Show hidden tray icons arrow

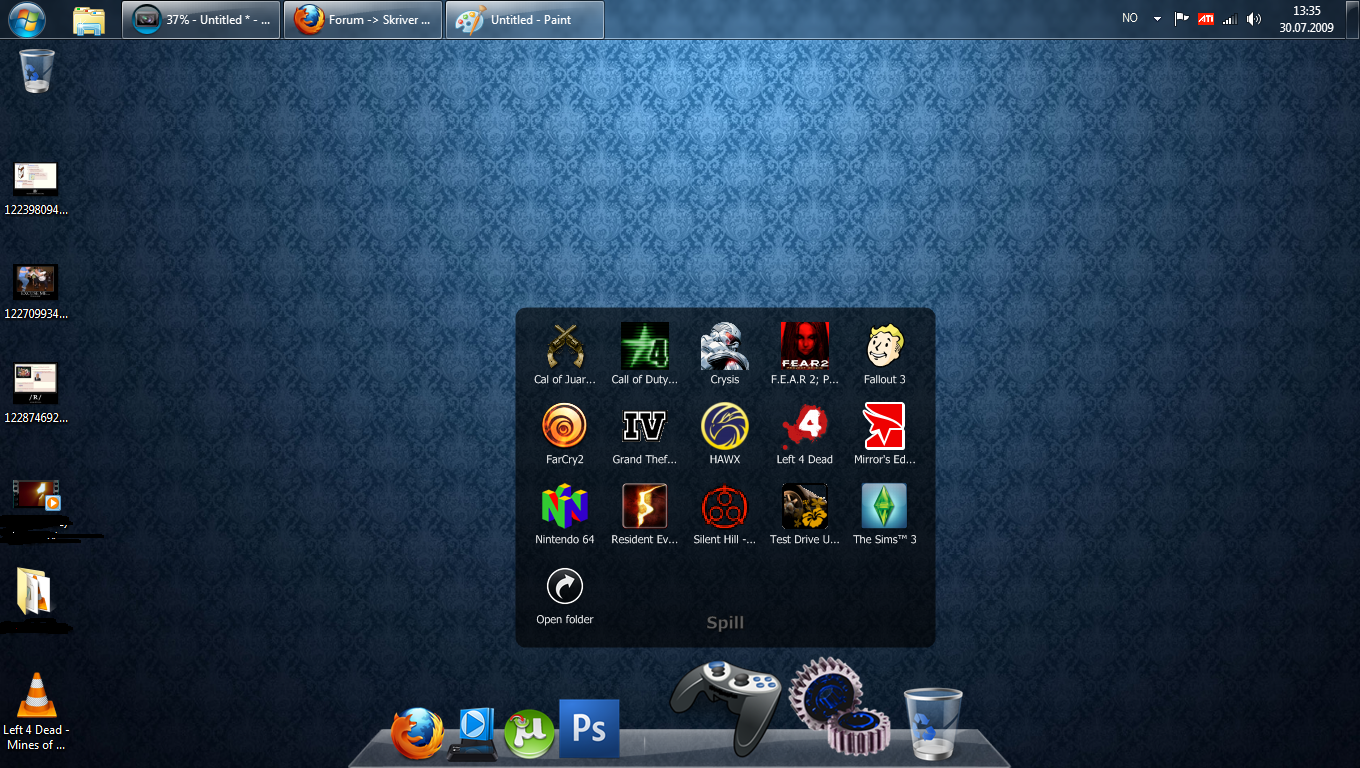coord(1157,18)
